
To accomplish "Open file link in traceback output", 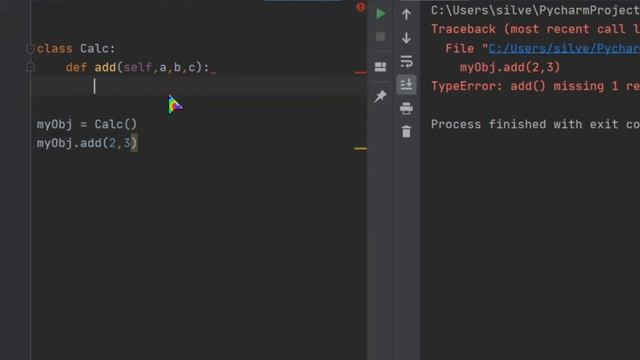I will (564, 49).
